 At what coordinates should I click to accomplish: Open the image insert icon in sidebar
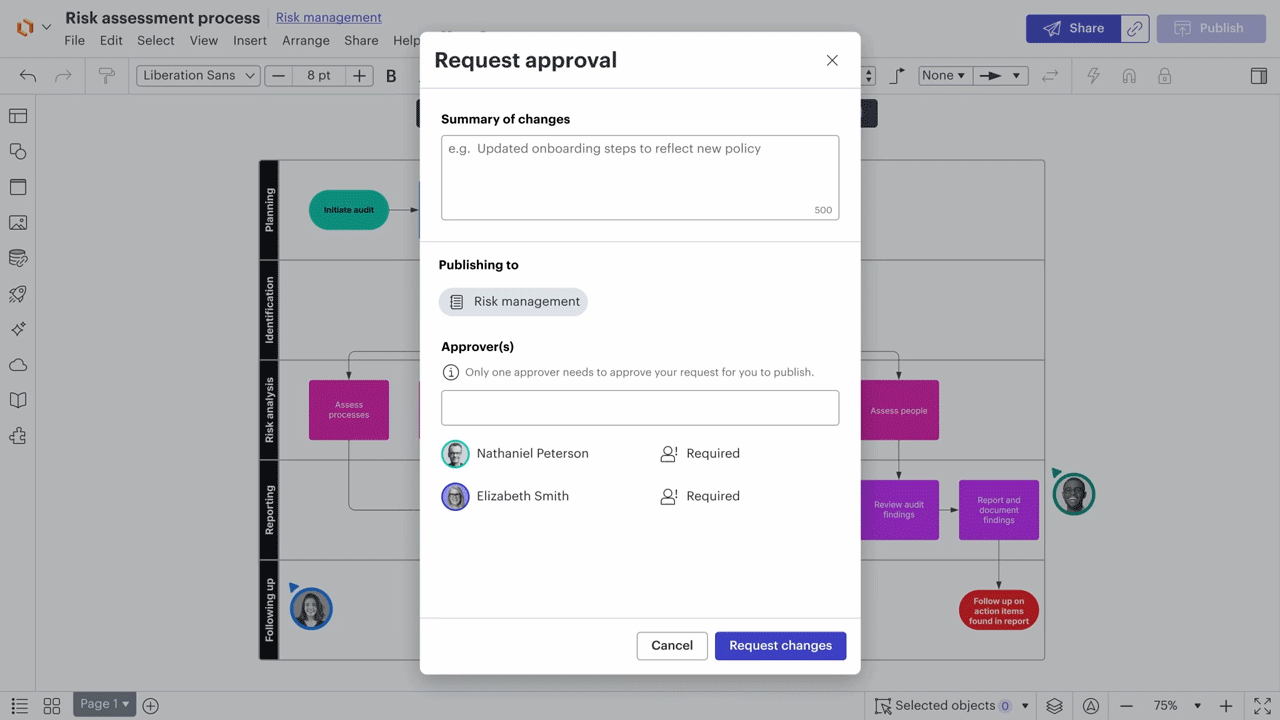[18, 223]
